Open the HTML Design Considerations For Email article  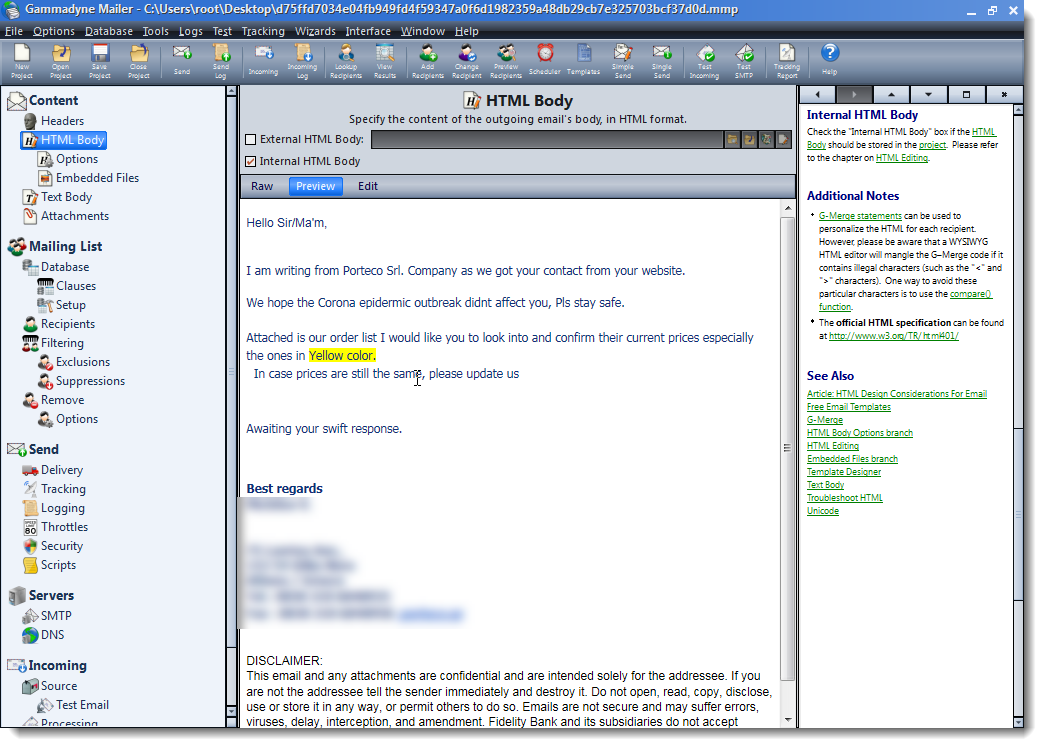tap(897, 394)
